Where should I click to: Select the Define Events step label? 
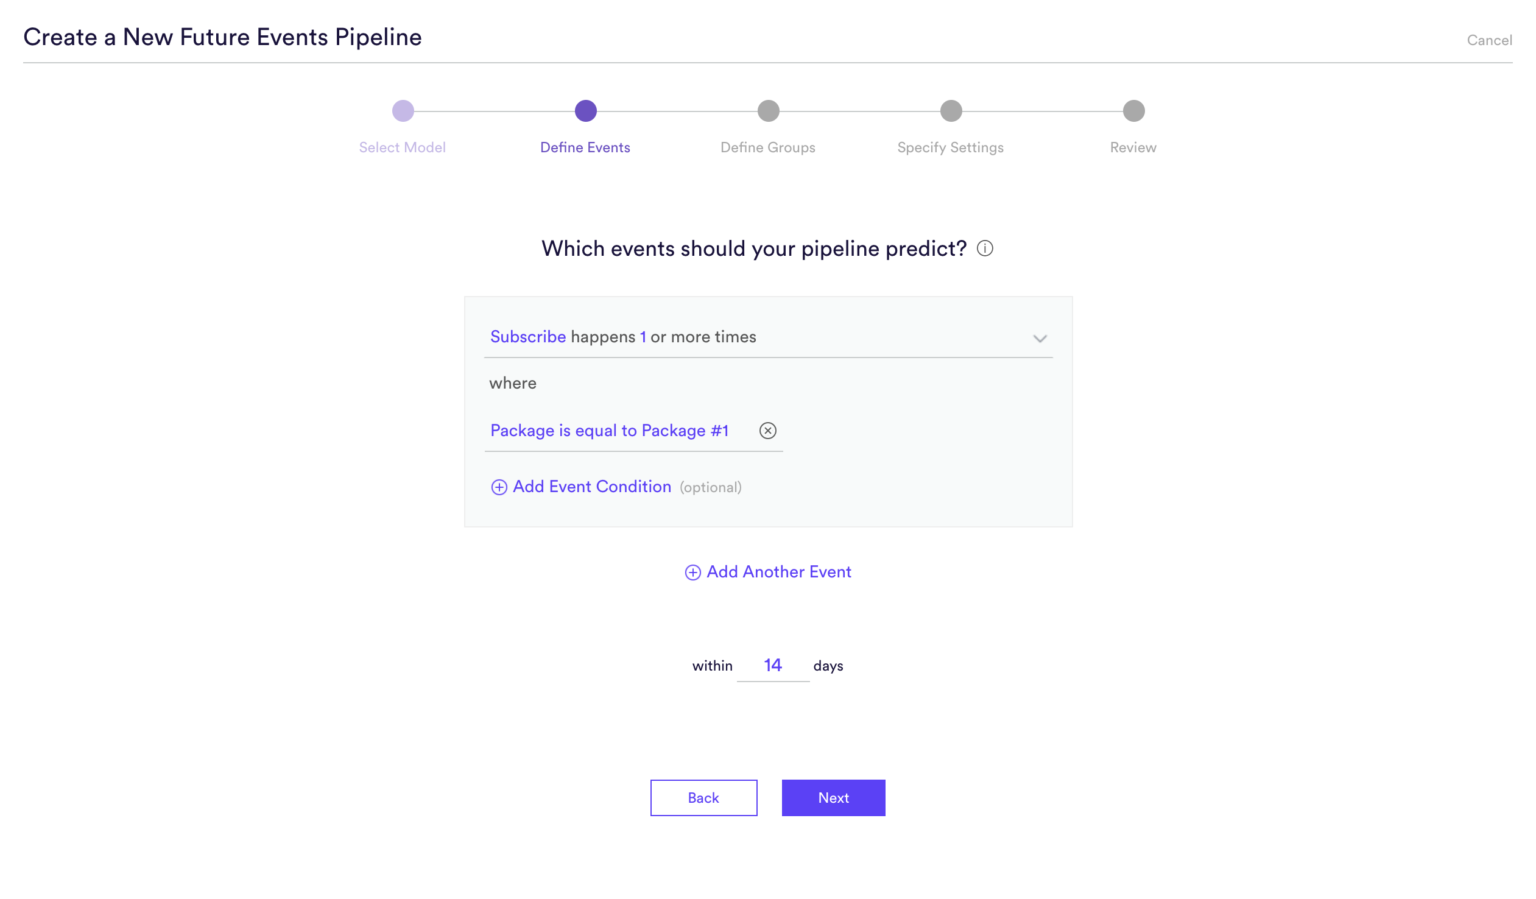(x=585, y=147)
